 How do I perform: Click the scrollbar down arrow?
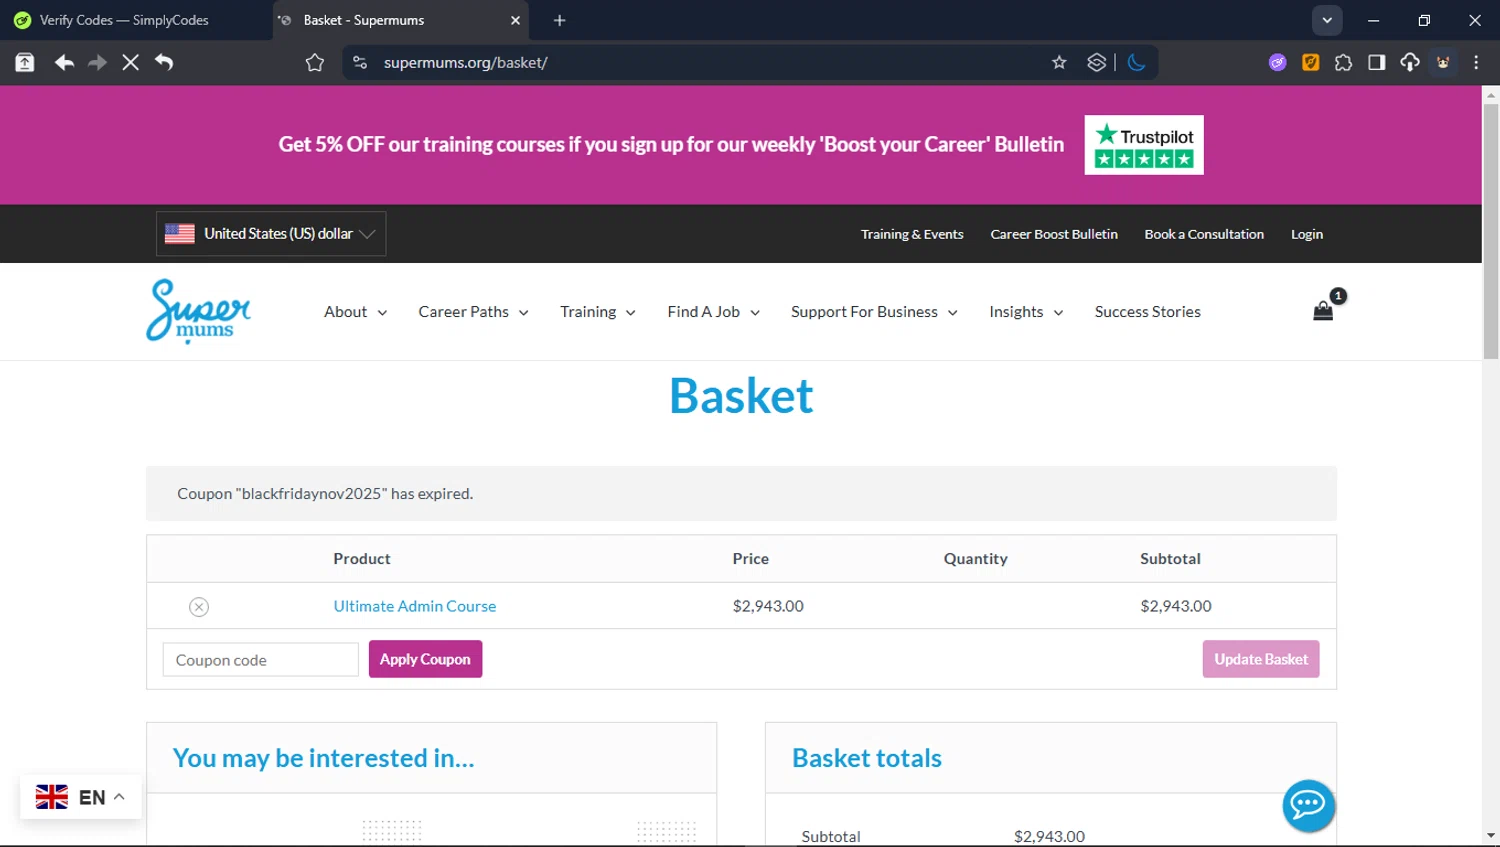point(1491,835)
